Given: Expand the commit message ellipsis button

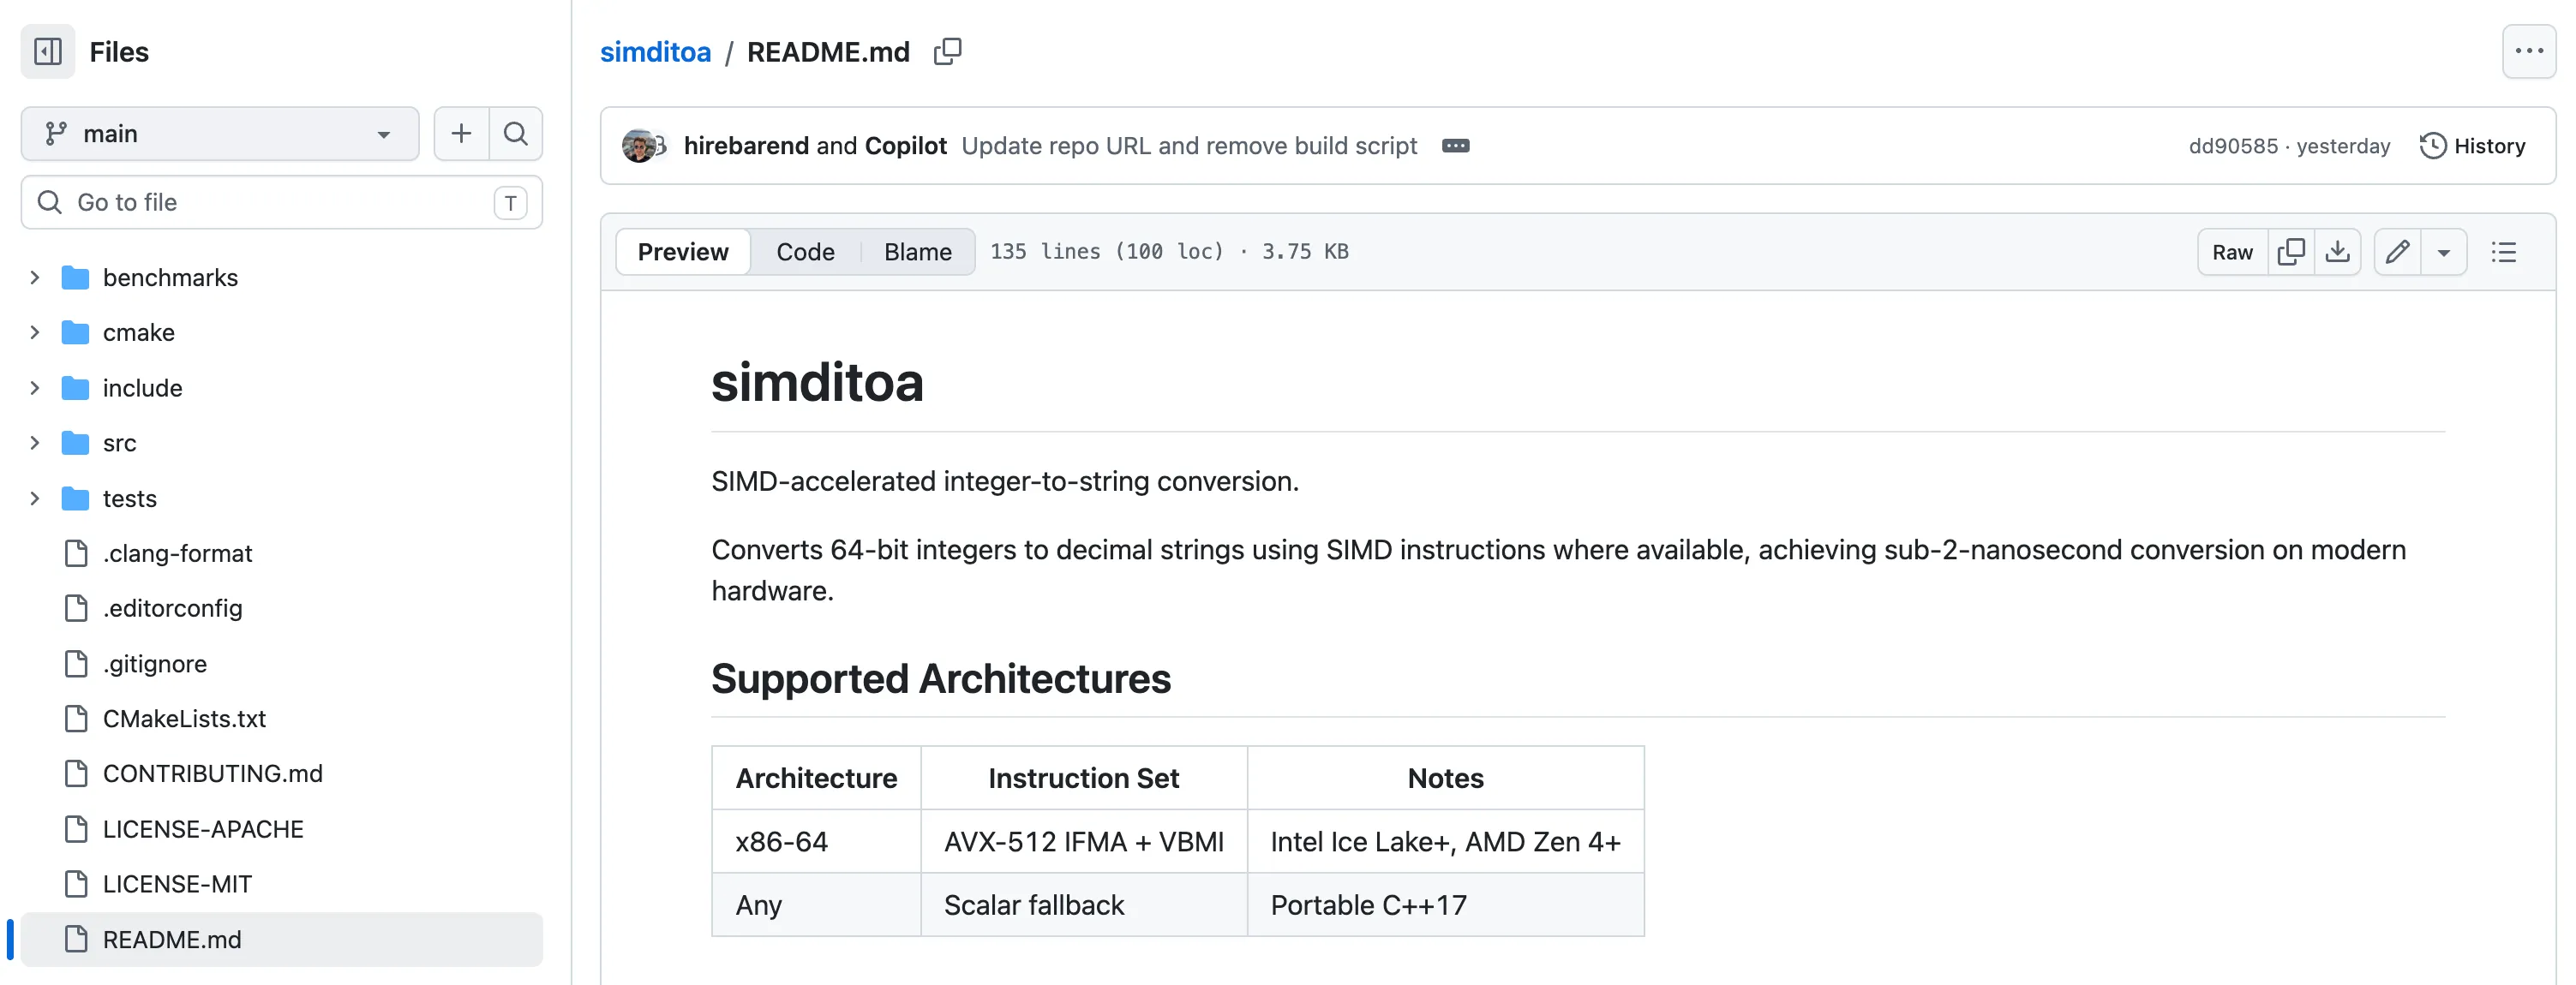Looking at the screenshot, I should [x=1456, y=146].
